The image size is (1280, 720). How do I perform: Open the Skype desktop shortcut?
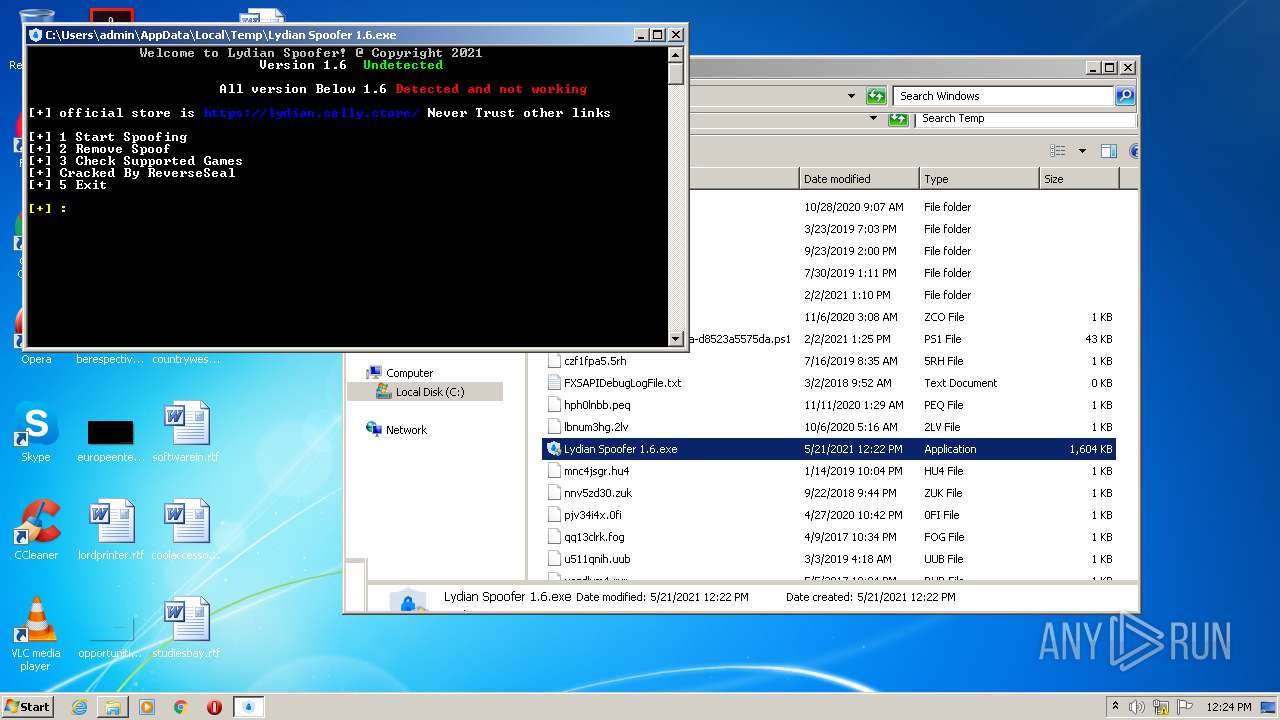coord(35,432)
